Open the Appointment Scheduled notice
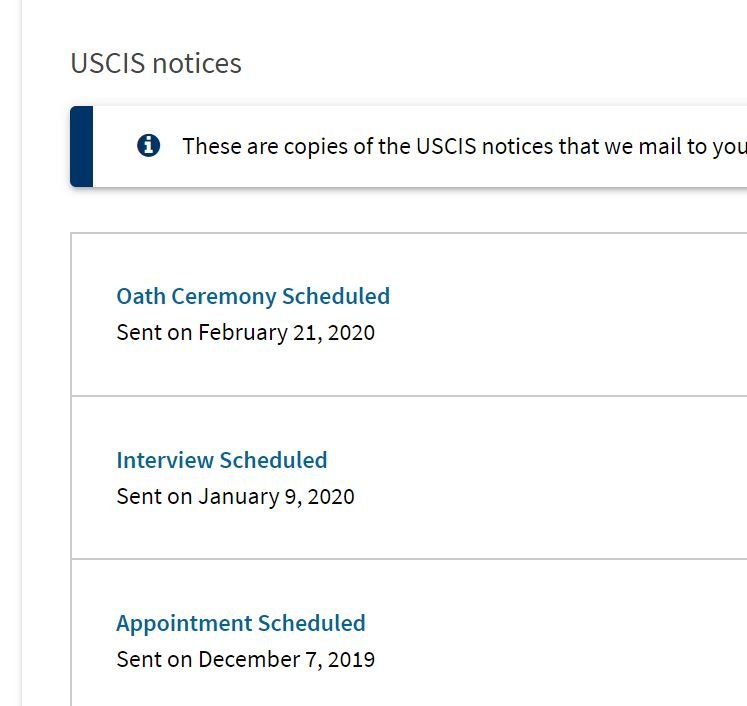 pyautogui.click(x=241, y=624)
